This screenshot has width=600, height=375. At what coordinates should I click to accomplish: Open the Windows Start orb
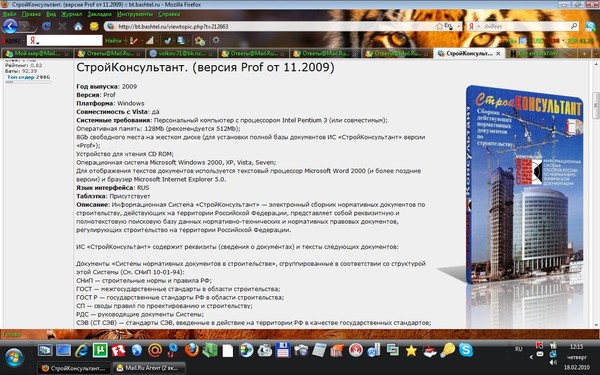tap(14, 358)
